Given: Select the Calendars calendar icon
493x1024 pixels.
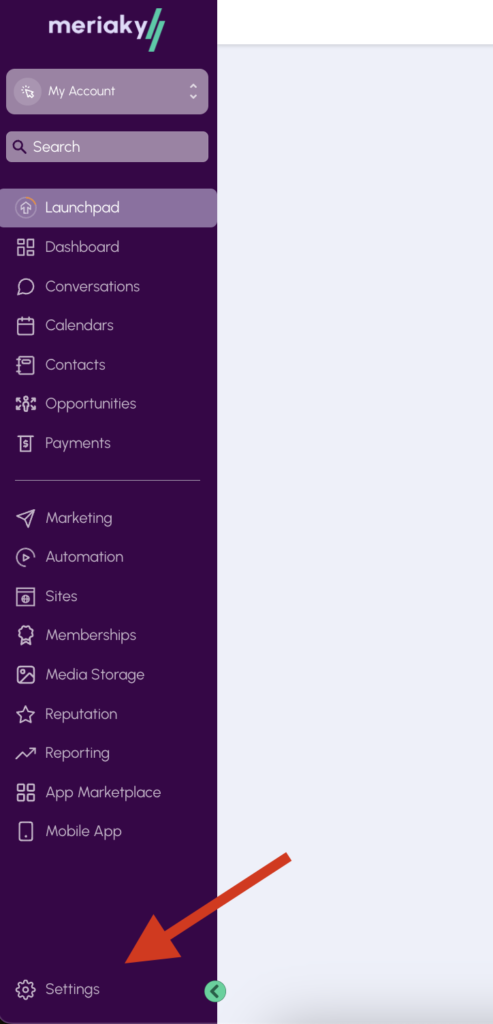Looking at the screenshot, I should pos(25,325).
